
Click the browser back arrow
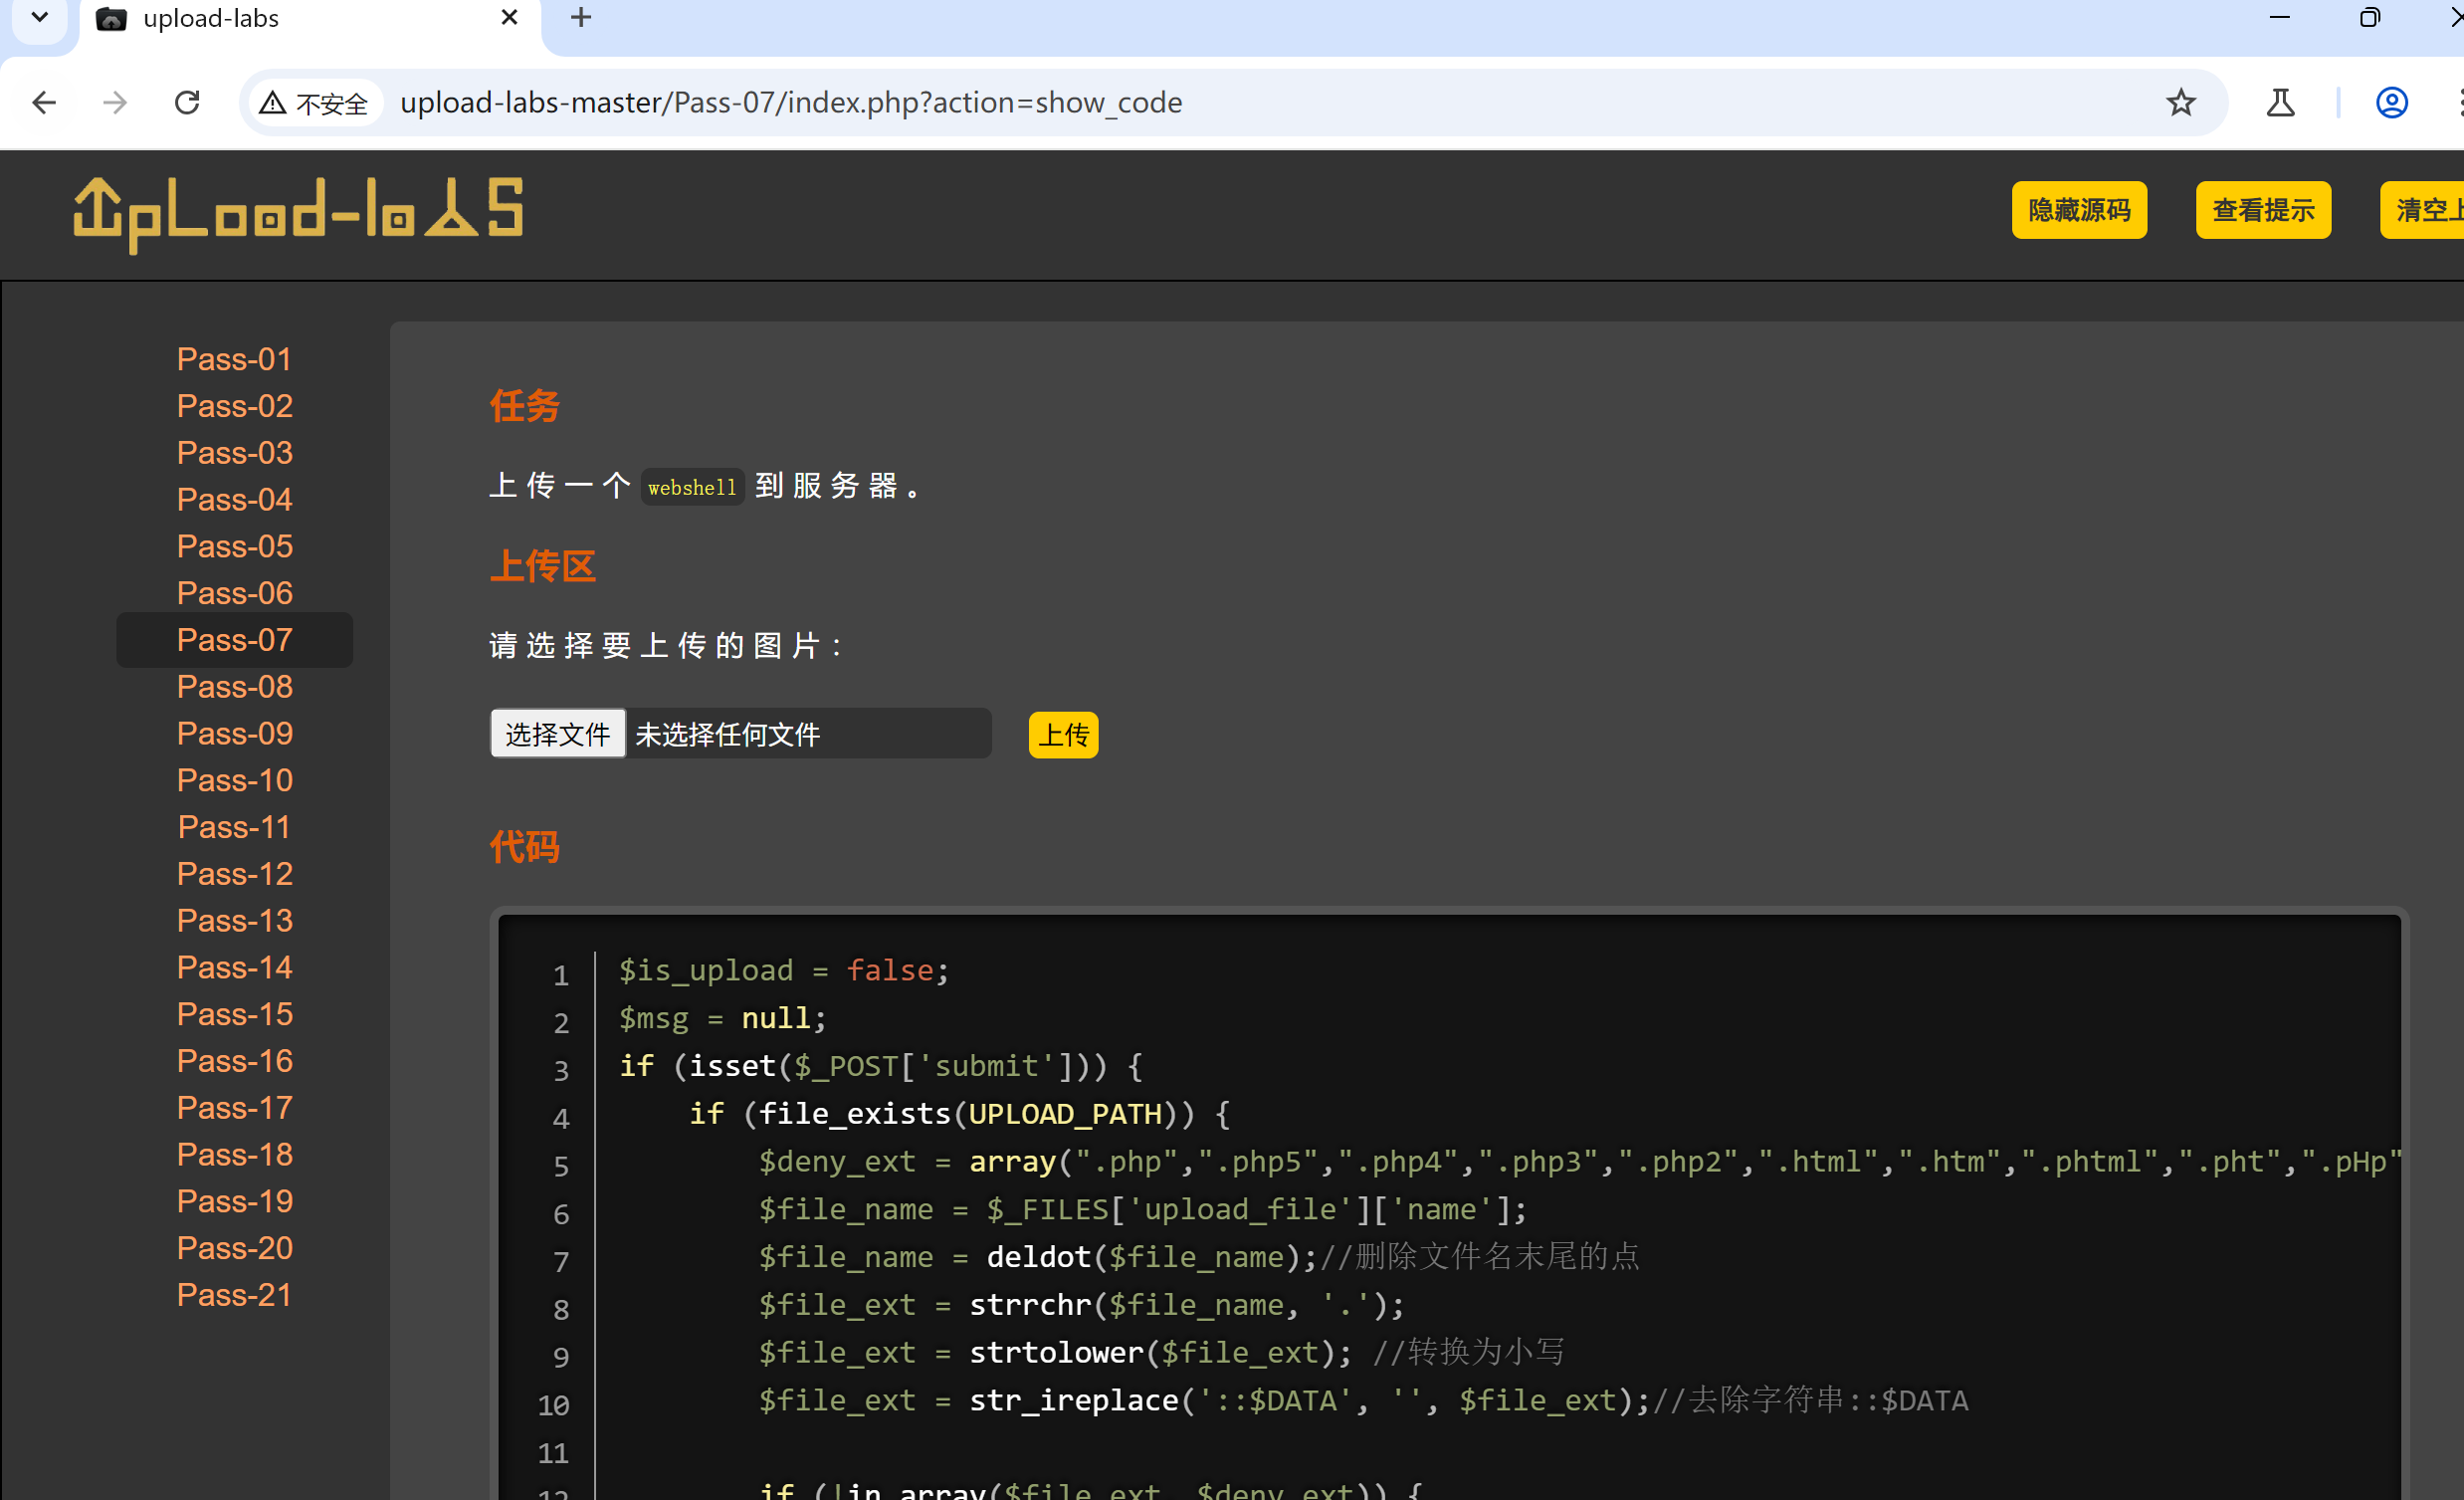pos(44,103)
